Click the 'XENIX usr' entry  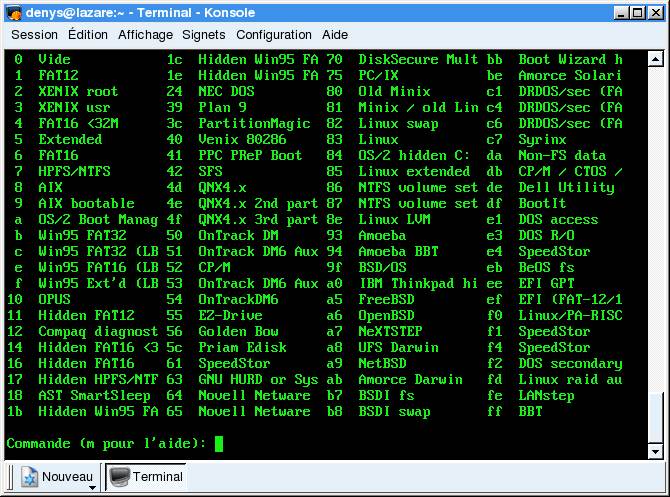pos(74,107)
